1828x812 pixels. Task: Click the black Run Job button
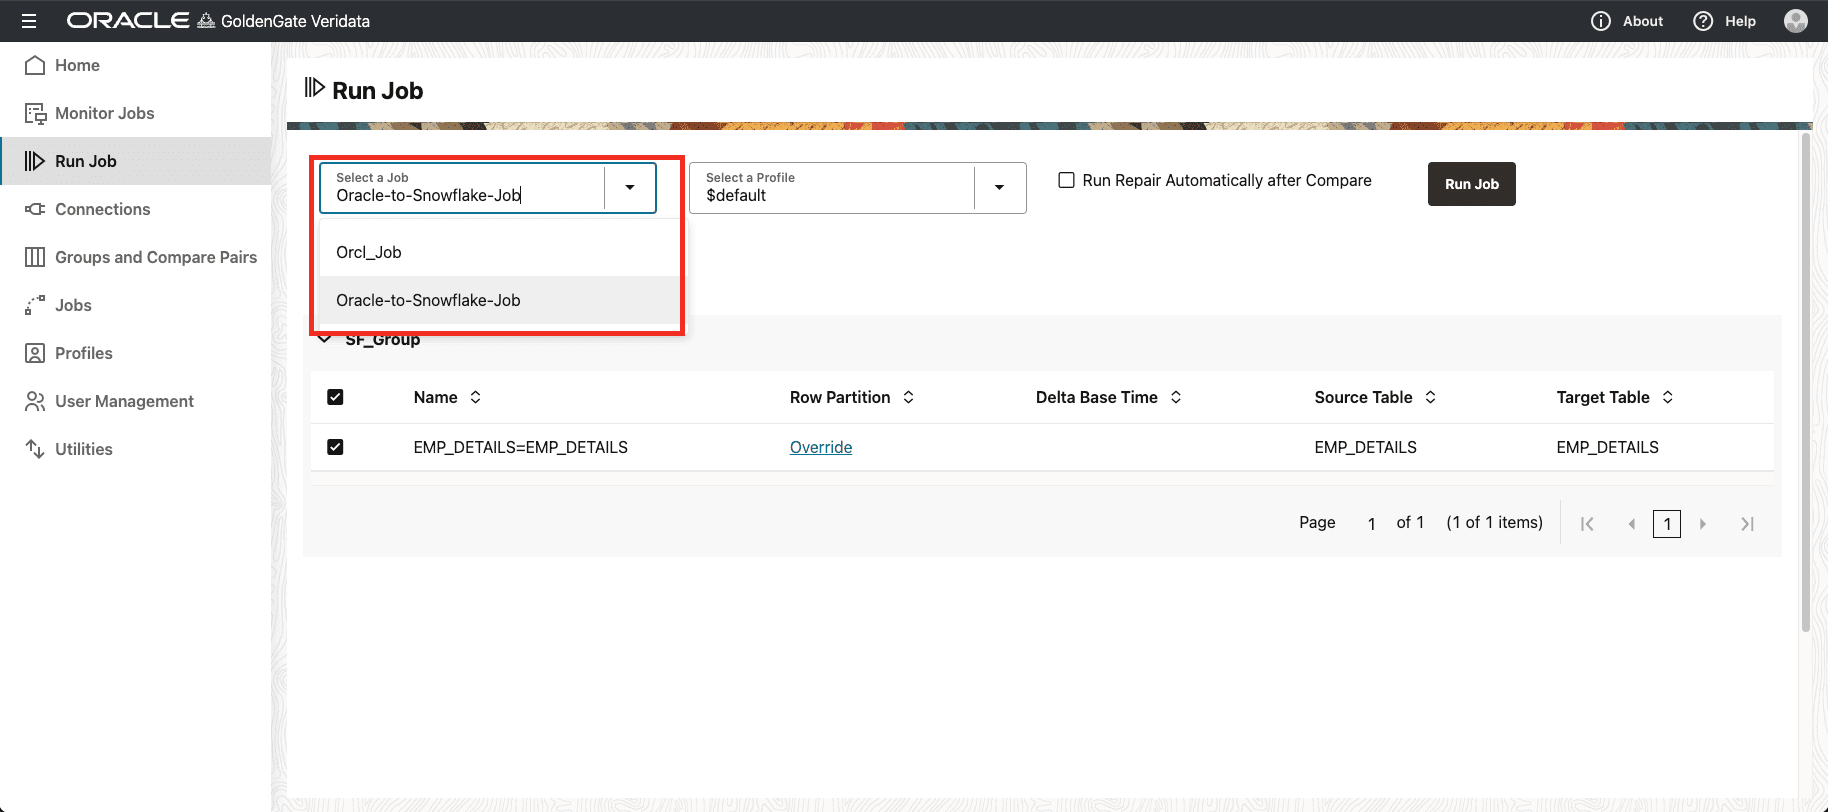(1471, 184)
